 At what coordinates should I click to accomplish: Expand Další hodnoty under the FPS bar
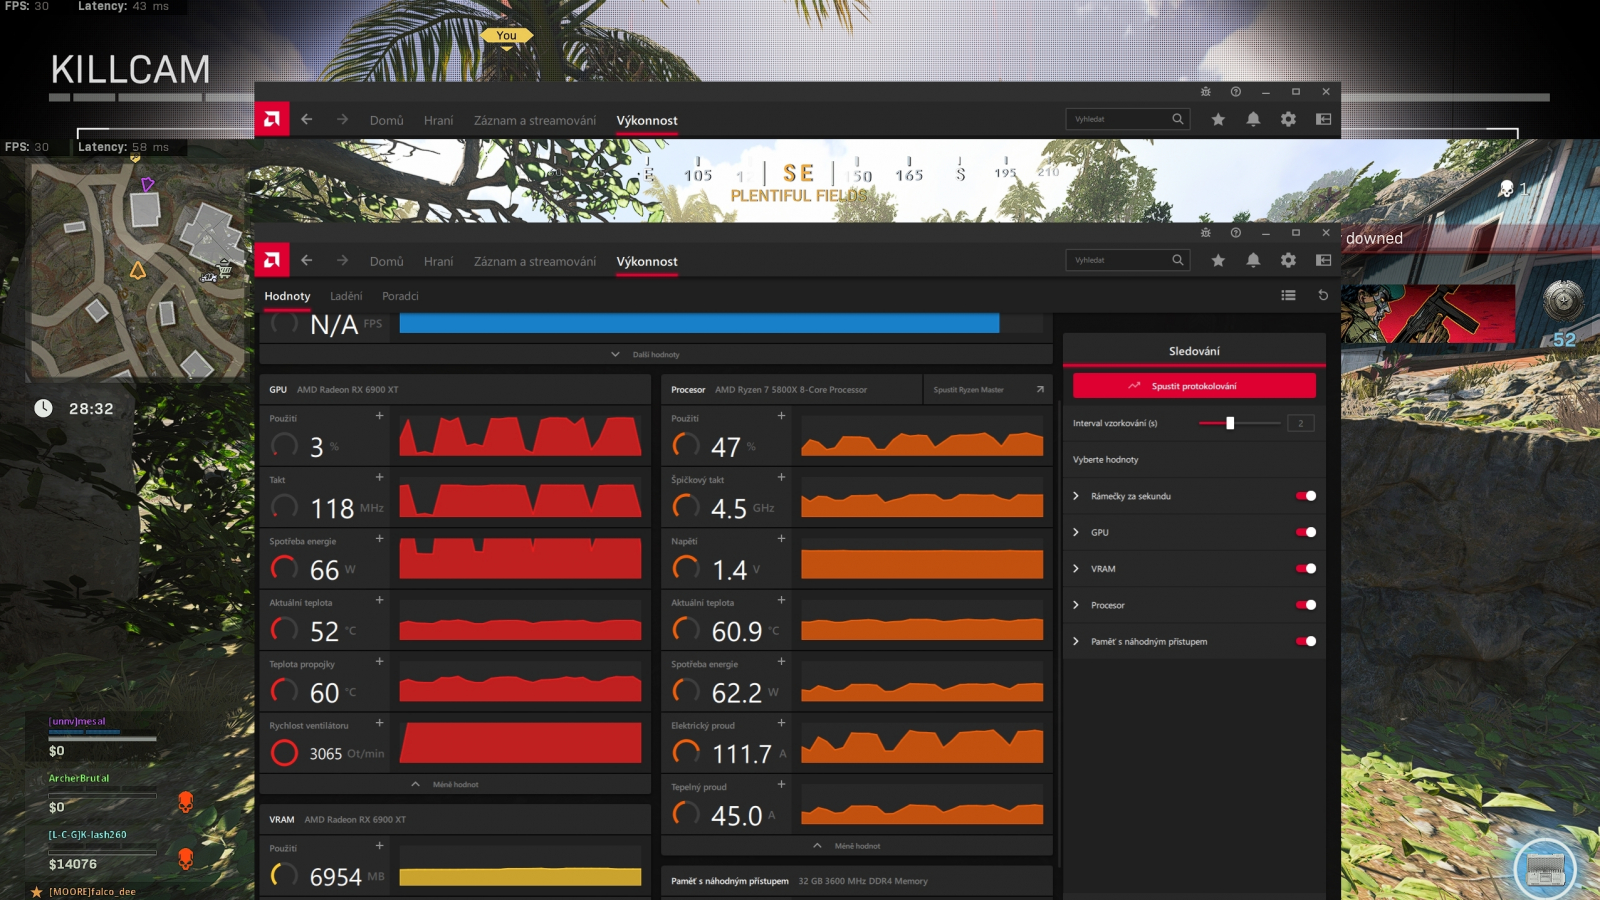pos(645,354)
